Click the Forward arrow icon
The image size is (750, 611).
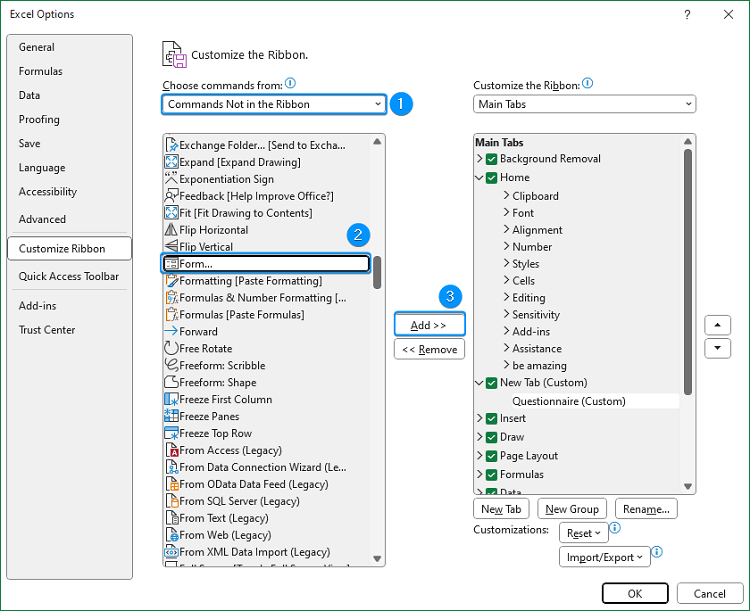(x=171, y=331)
